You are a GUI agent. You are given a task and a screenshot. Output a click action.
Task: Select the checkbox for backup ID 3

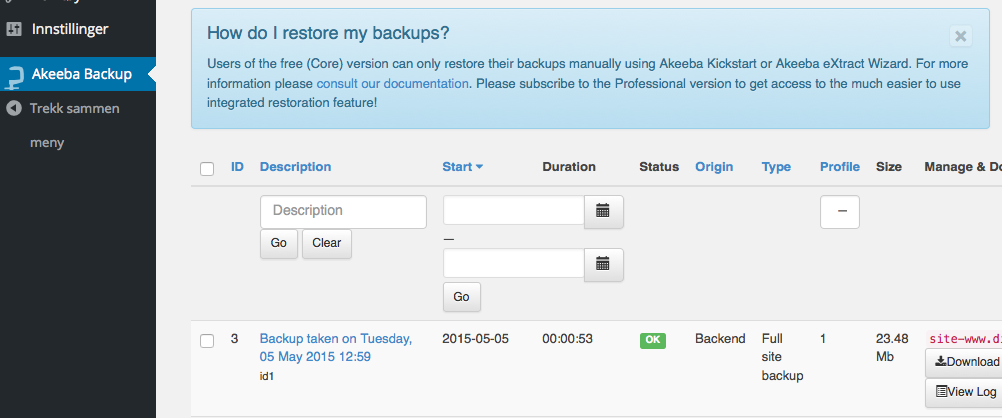[207, 341]
